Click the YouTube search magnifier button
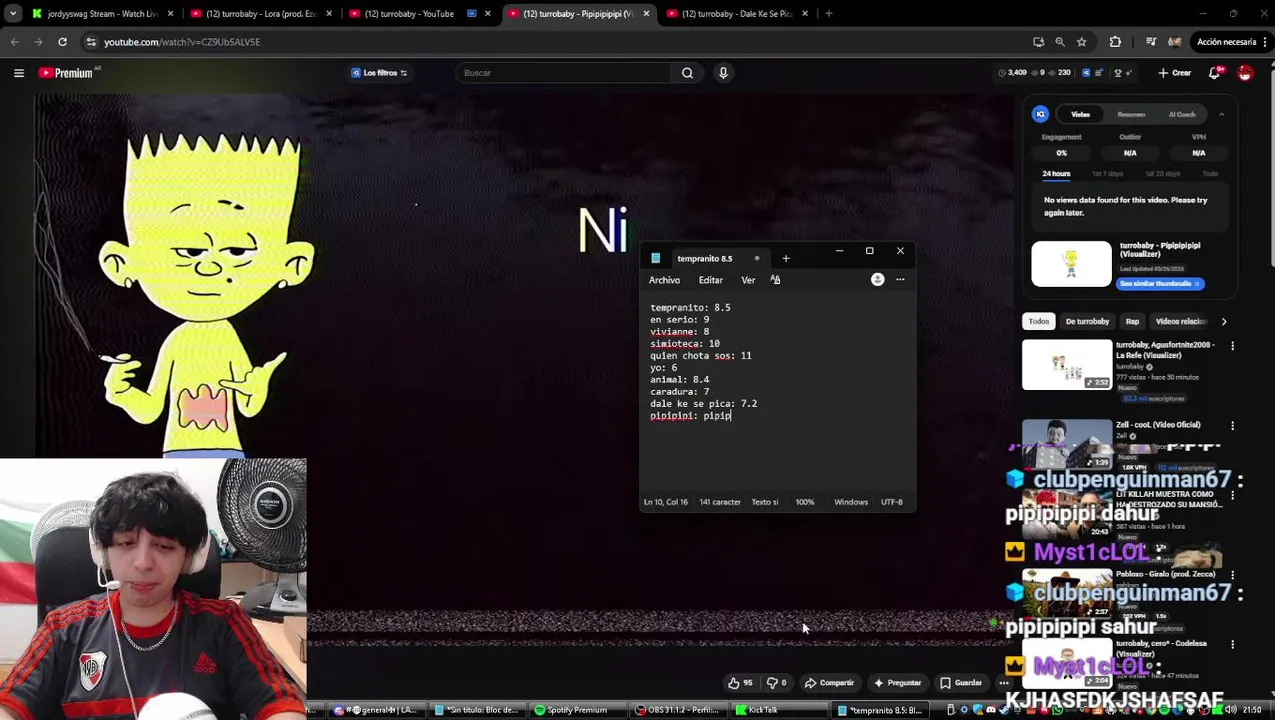 point(687,73)
